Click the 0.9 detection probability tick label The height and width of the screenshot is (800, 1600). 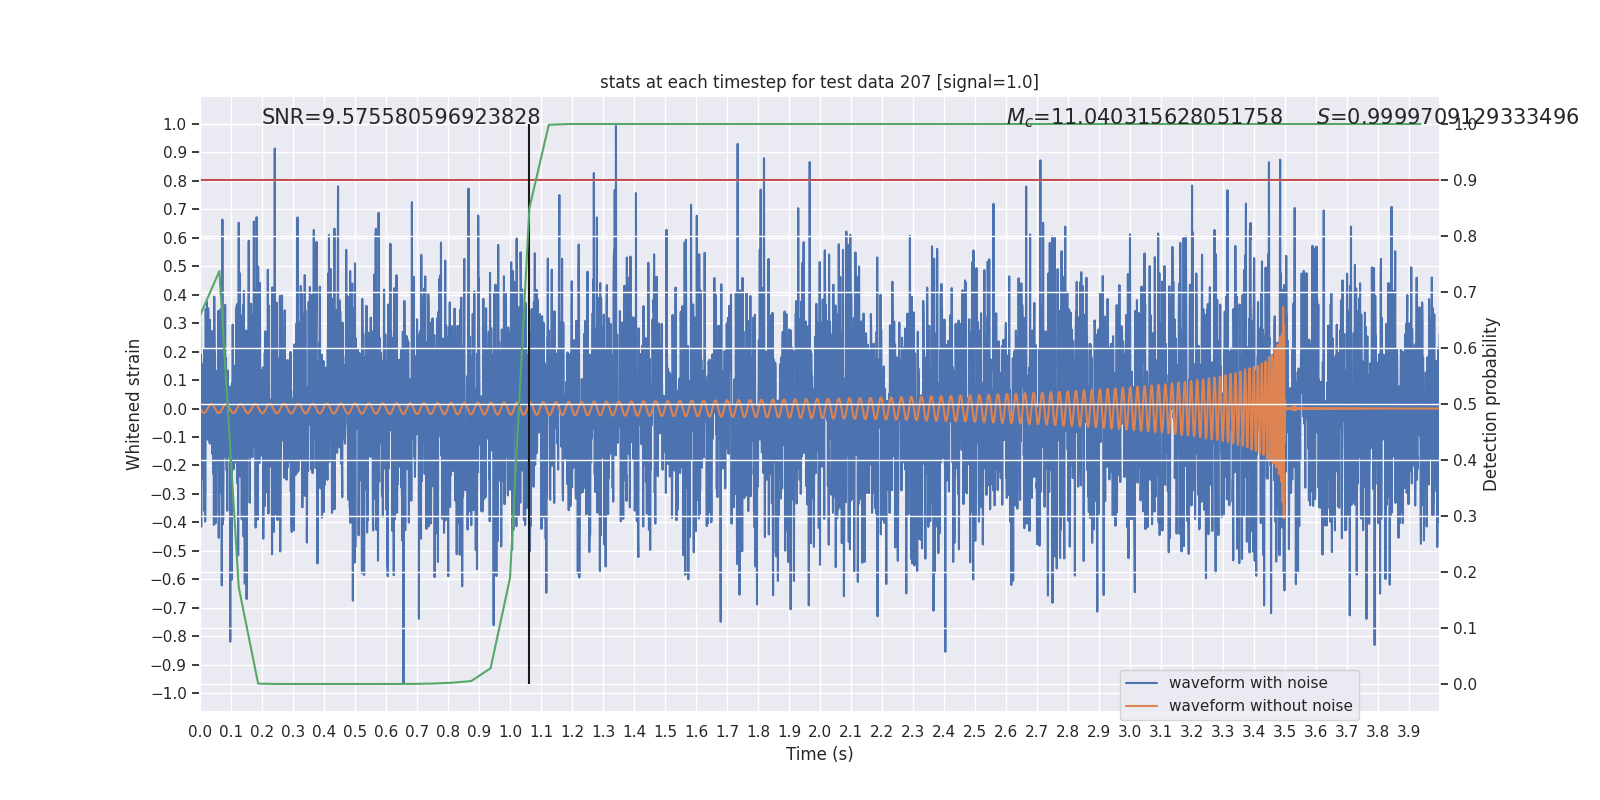pyautogui.click(x=1465, y=181)
